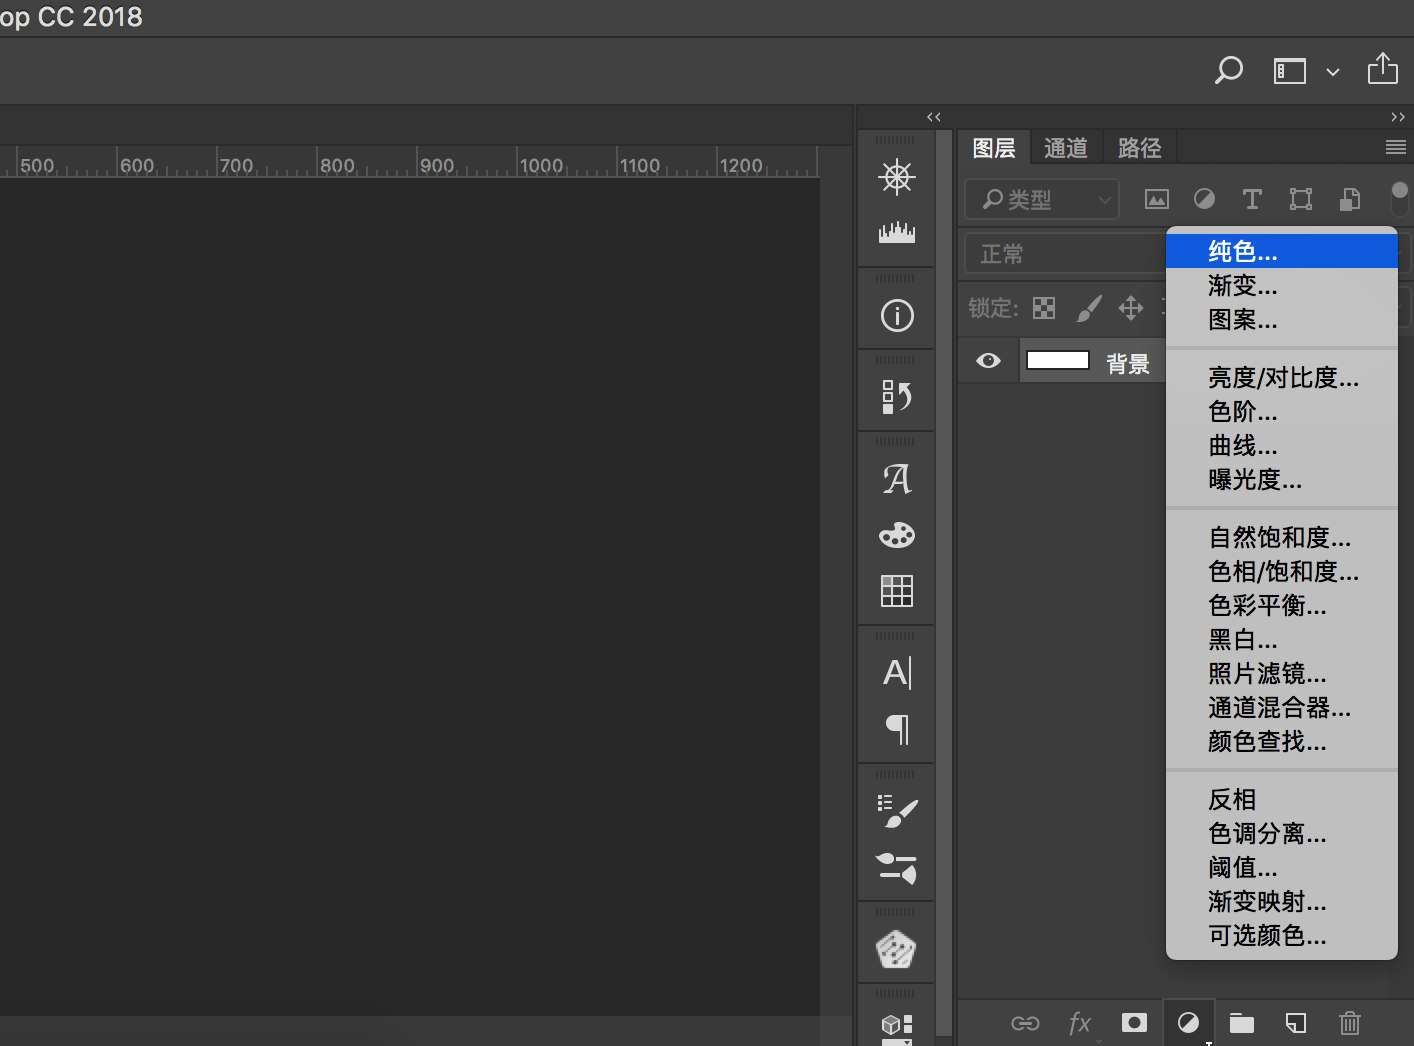Viewport: 1414px width, 1046px height.
Task: Open the History panel icon
Action: (x=896, y=397)
